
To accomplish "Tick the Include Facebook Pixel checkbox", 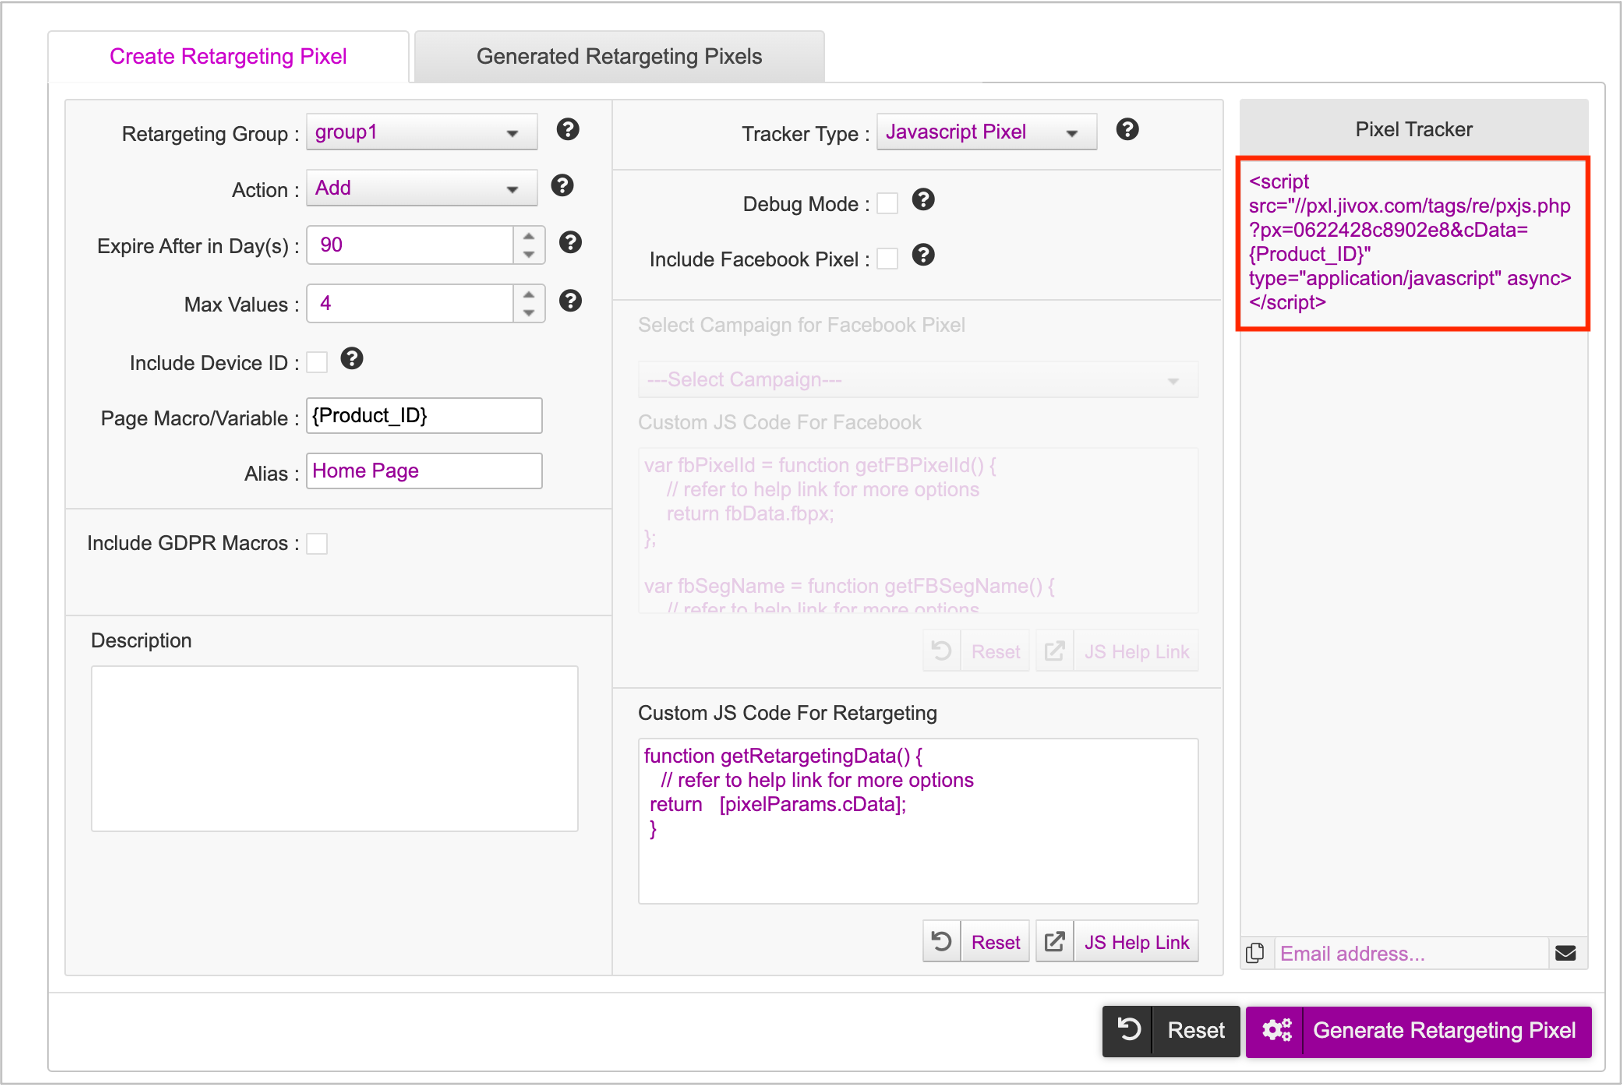I will tap(887, 259).
